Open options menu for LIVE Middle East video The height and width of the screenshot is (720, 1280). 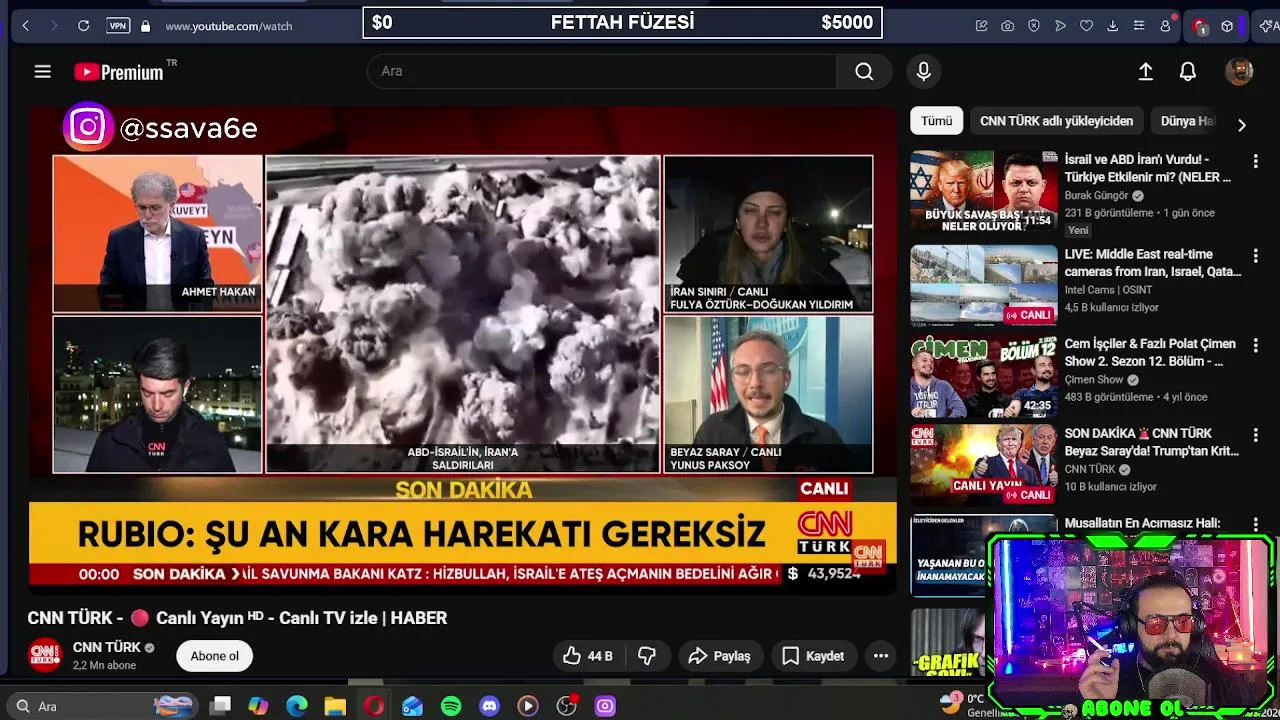1256,256
